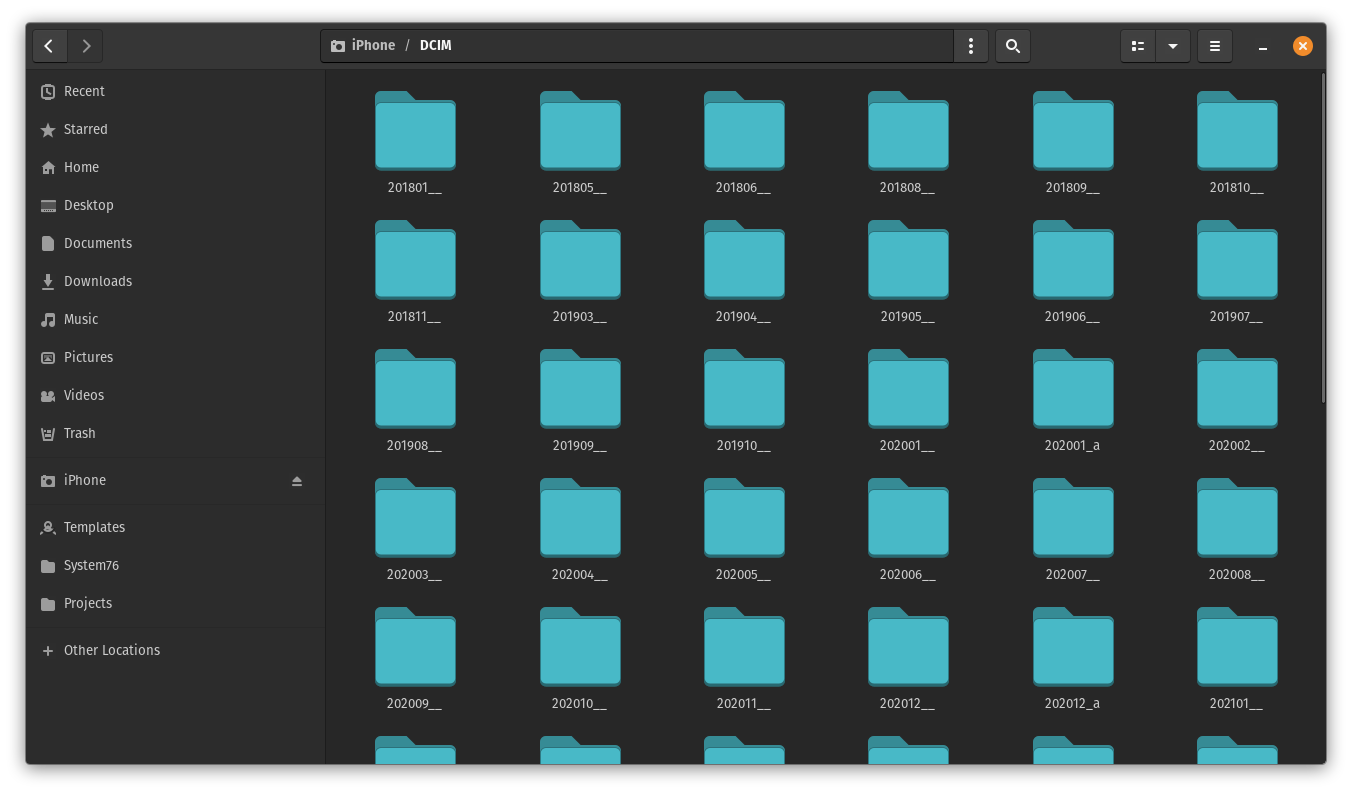
Task: Click the iPhone camera icon in the path bar
Action: [338, 45]
